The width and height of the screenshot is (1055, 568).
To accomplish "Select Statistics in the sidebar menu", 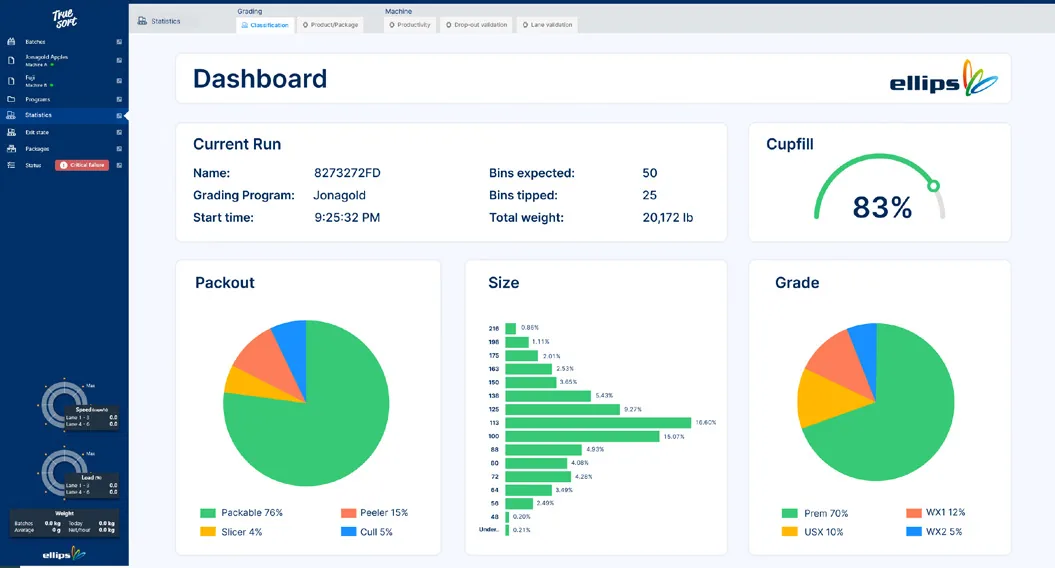I will [38, 115].
